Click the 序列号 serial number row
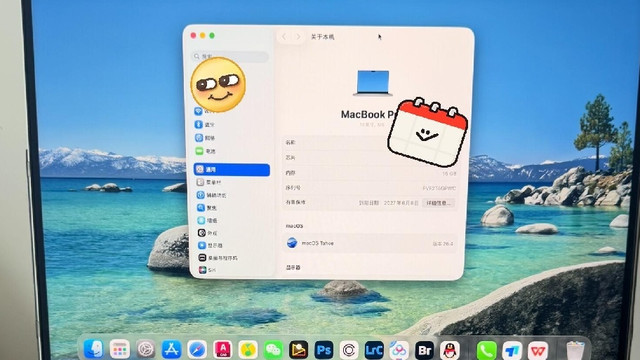 click(x=370, y=188)
